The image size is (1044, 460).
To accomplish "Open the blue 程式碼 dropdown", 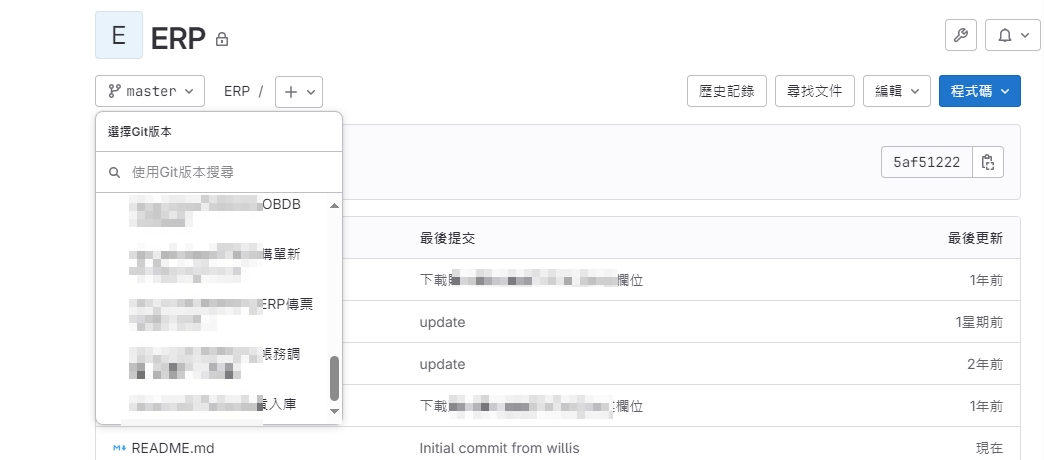I will point(979,91).
